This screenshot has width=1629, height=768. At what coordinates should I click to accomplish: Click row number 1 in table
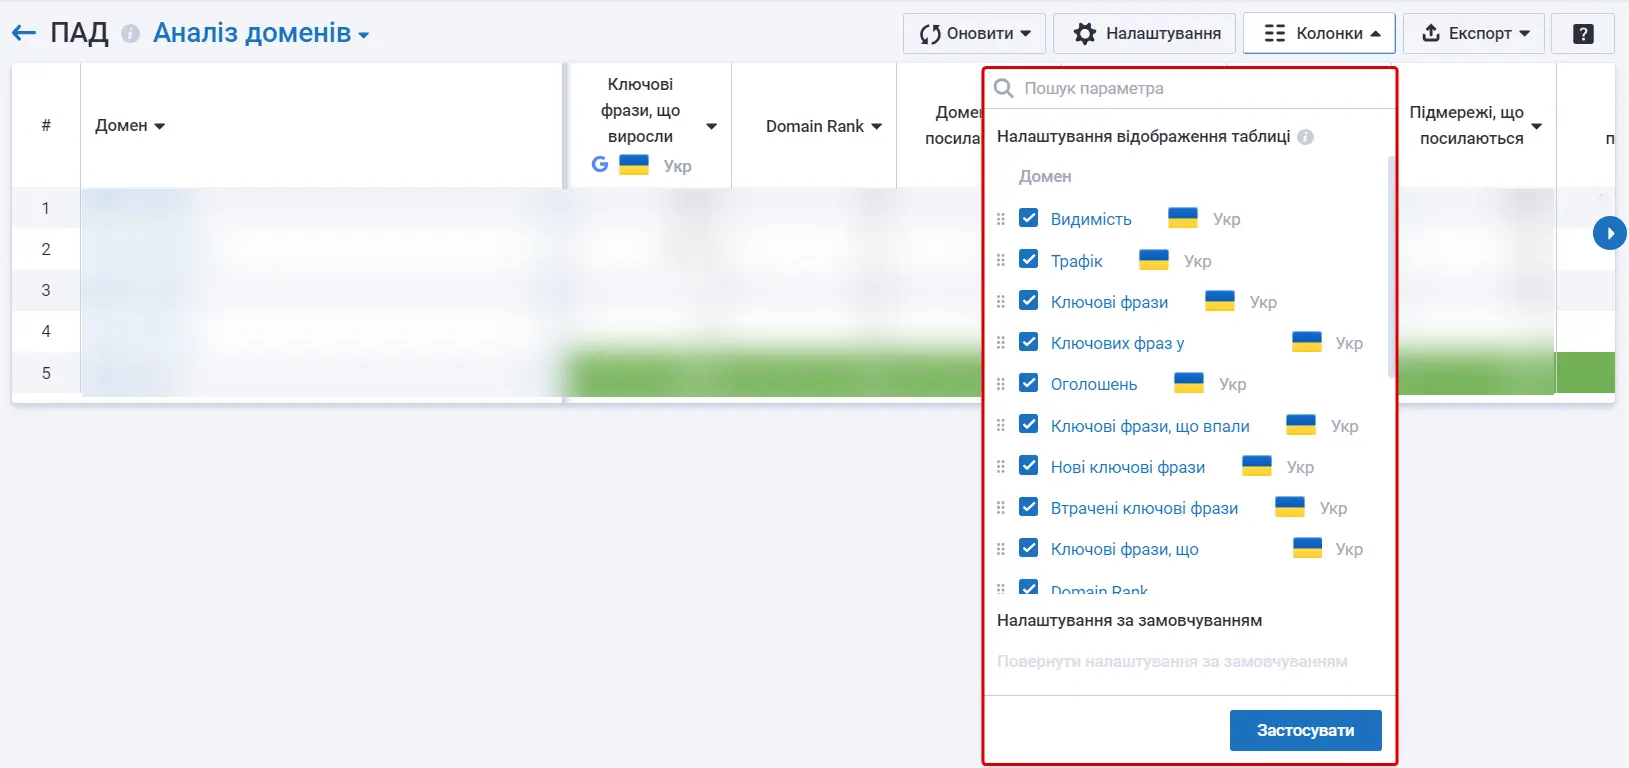click(46, 208)
